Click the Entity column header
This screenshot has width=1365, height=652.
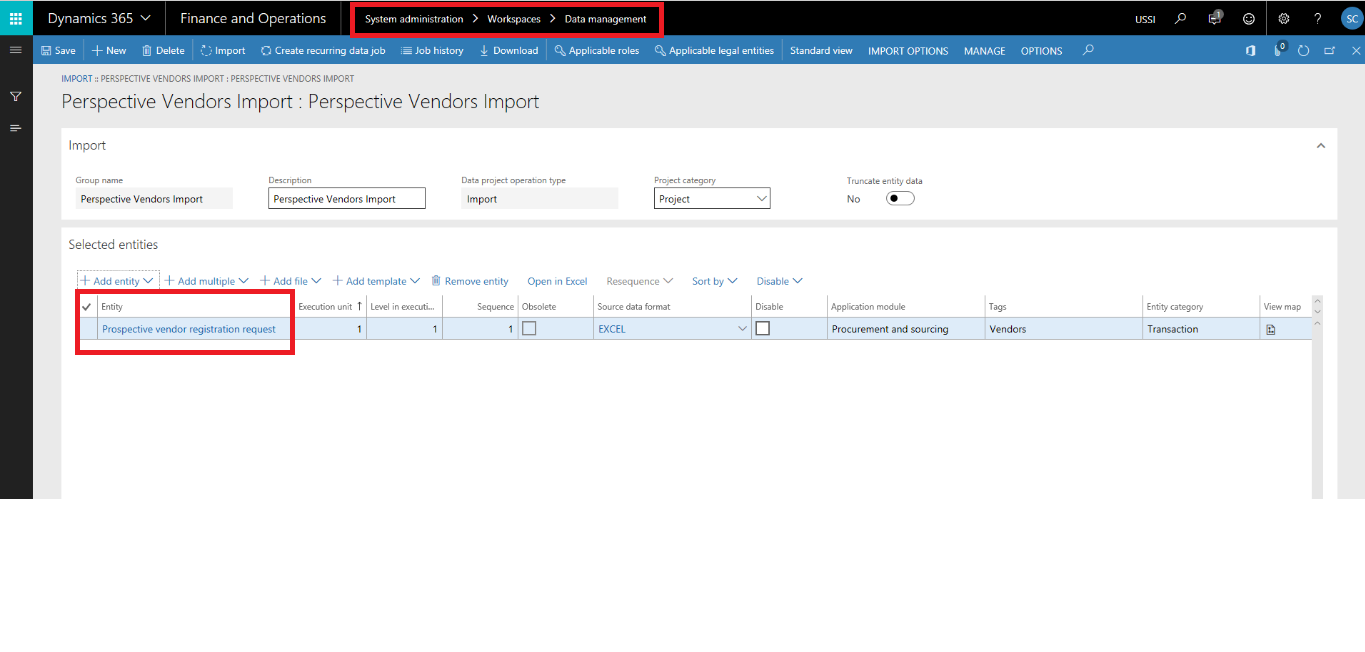click(196, 307)
